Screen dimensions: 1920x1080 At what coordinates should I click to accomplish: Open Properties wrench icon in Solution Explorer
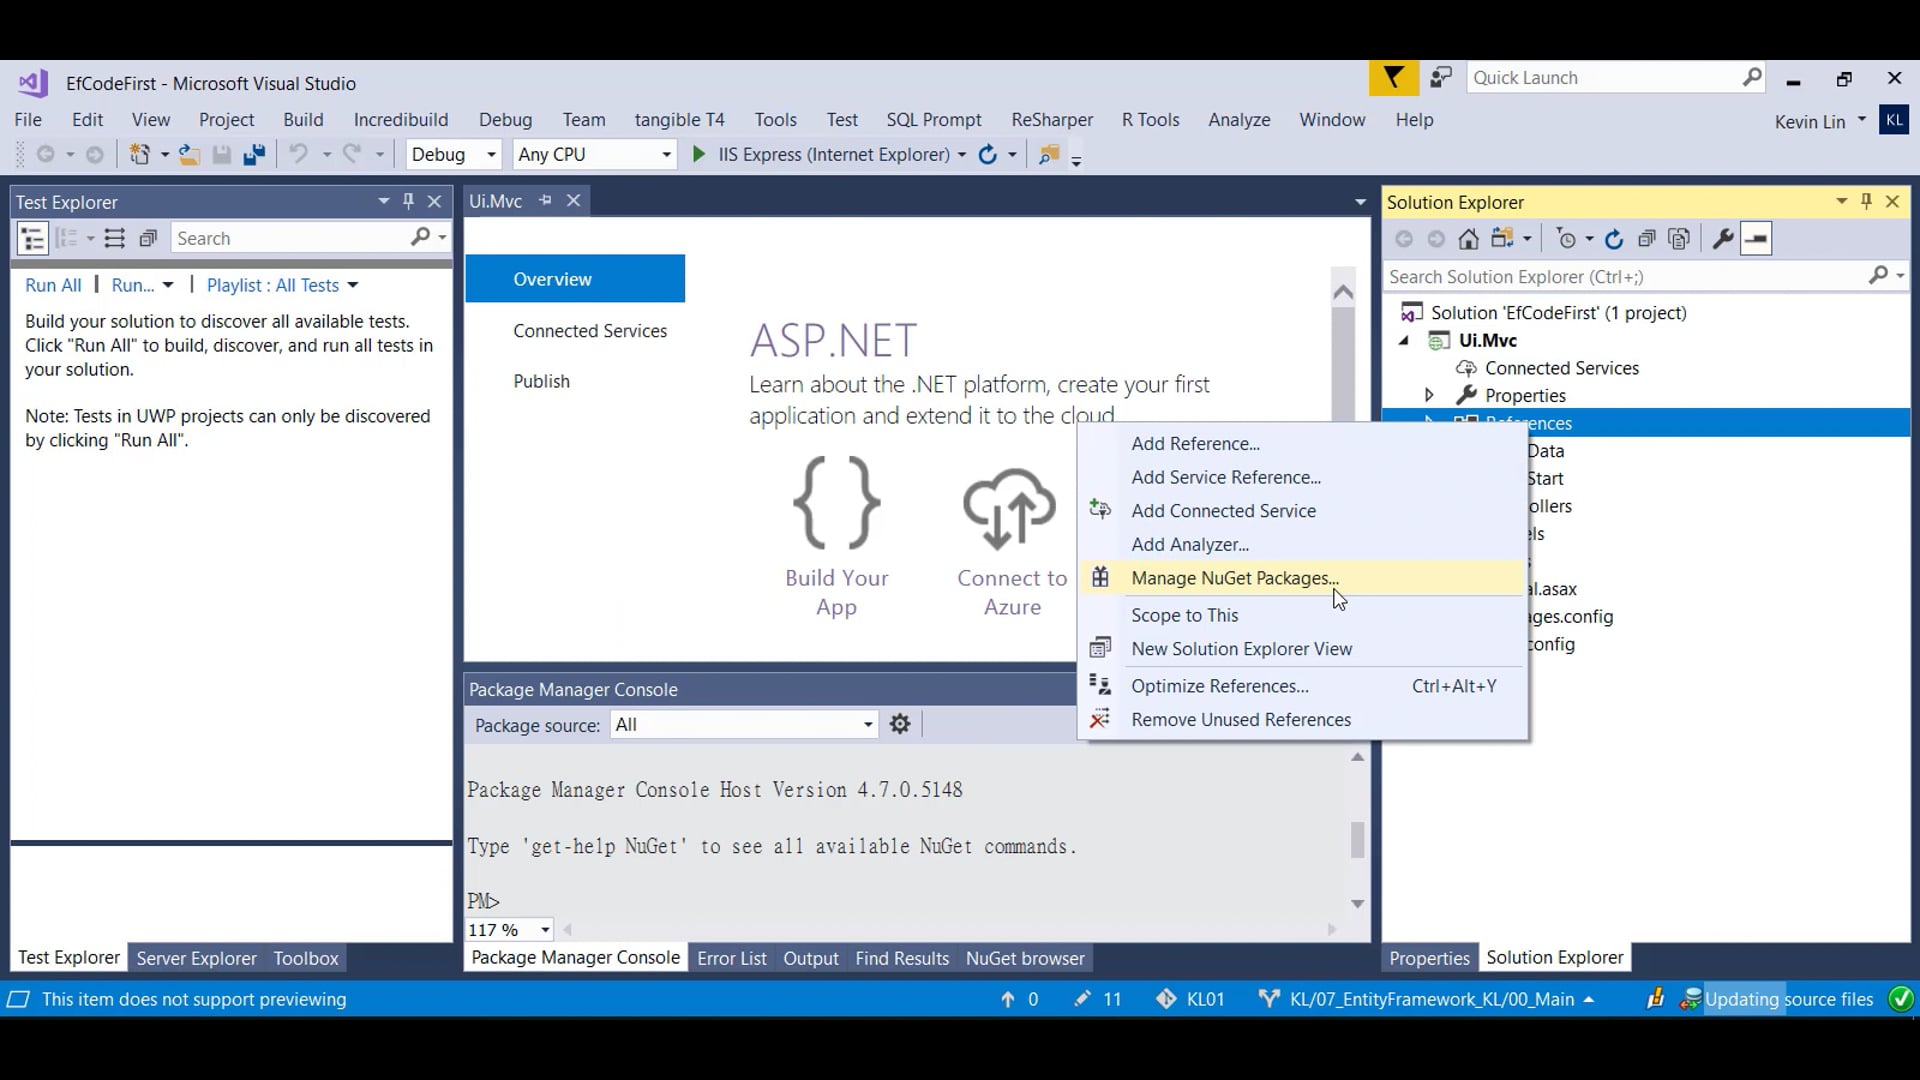(x=1722, y=239)
